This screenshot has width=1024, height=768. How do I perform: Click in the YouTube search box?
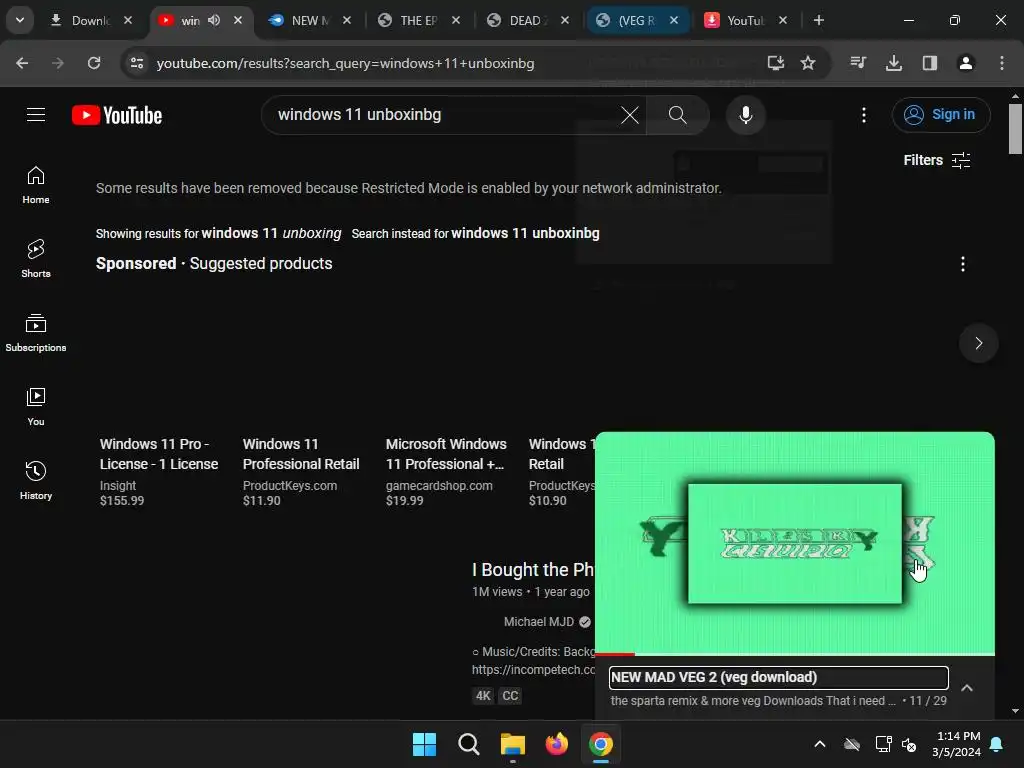coord(444,115)
